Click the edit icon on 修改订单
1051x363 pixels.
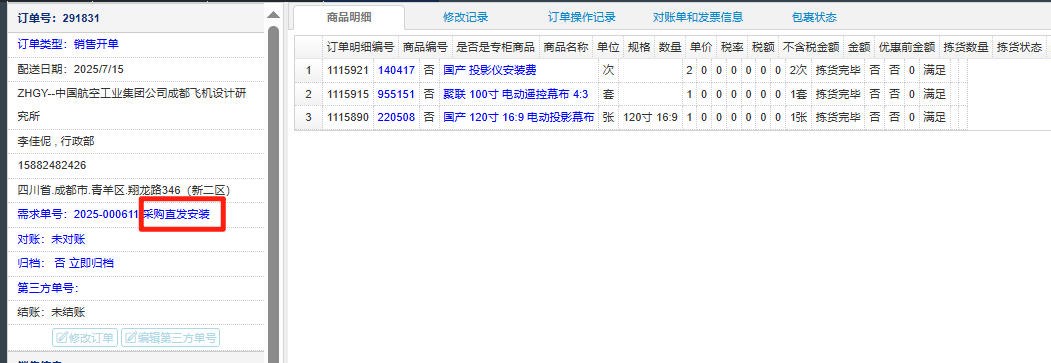coord(62,338)
